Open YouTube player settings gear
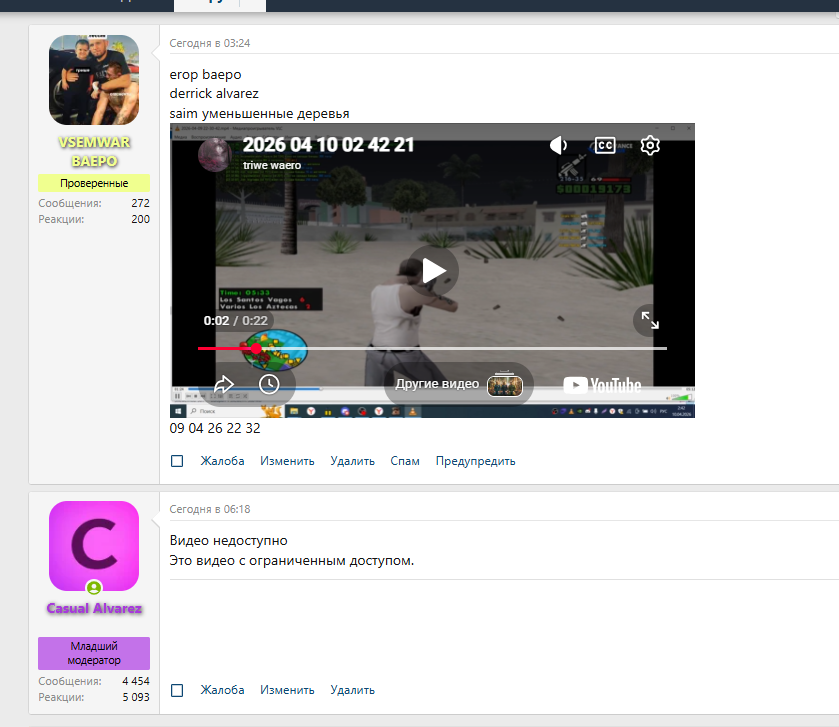 pos(650,145)
